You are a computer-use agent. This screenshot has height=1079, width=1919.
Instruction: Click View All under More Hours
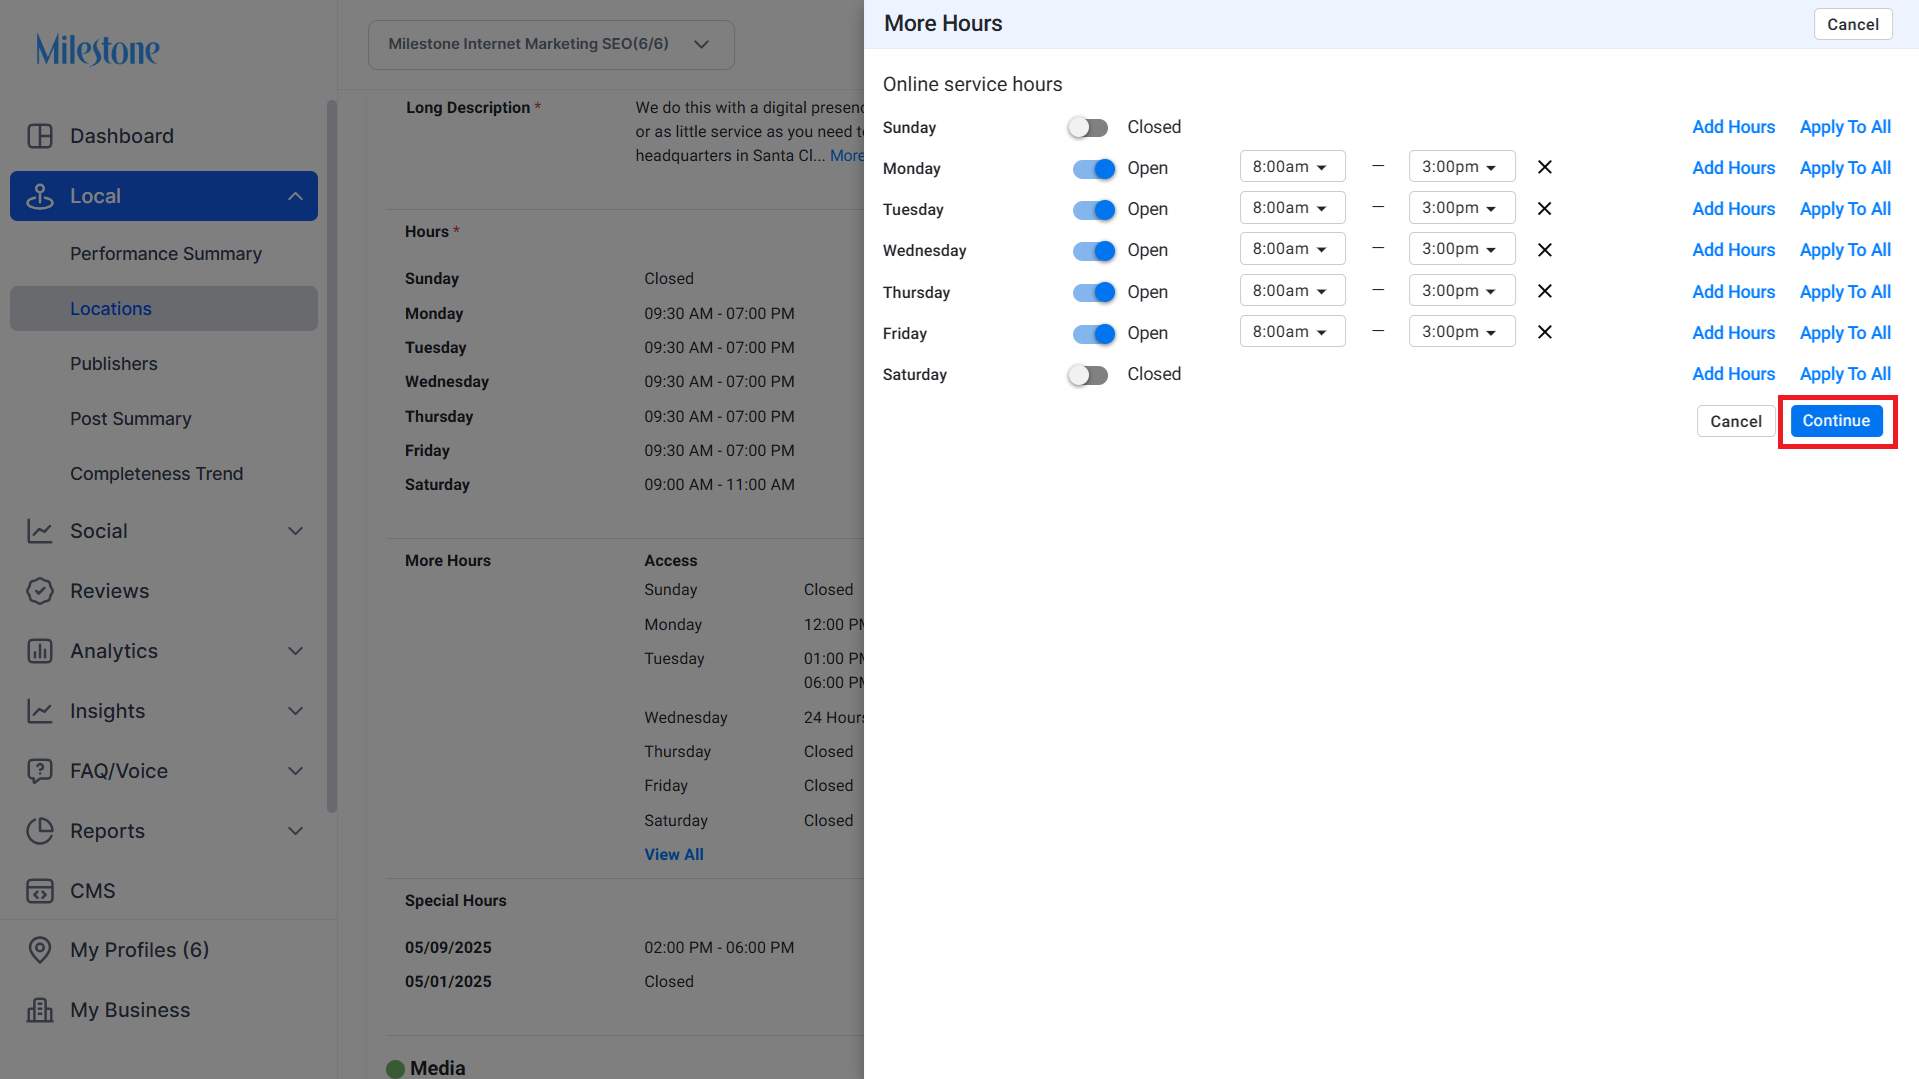[x=674, y=855]
